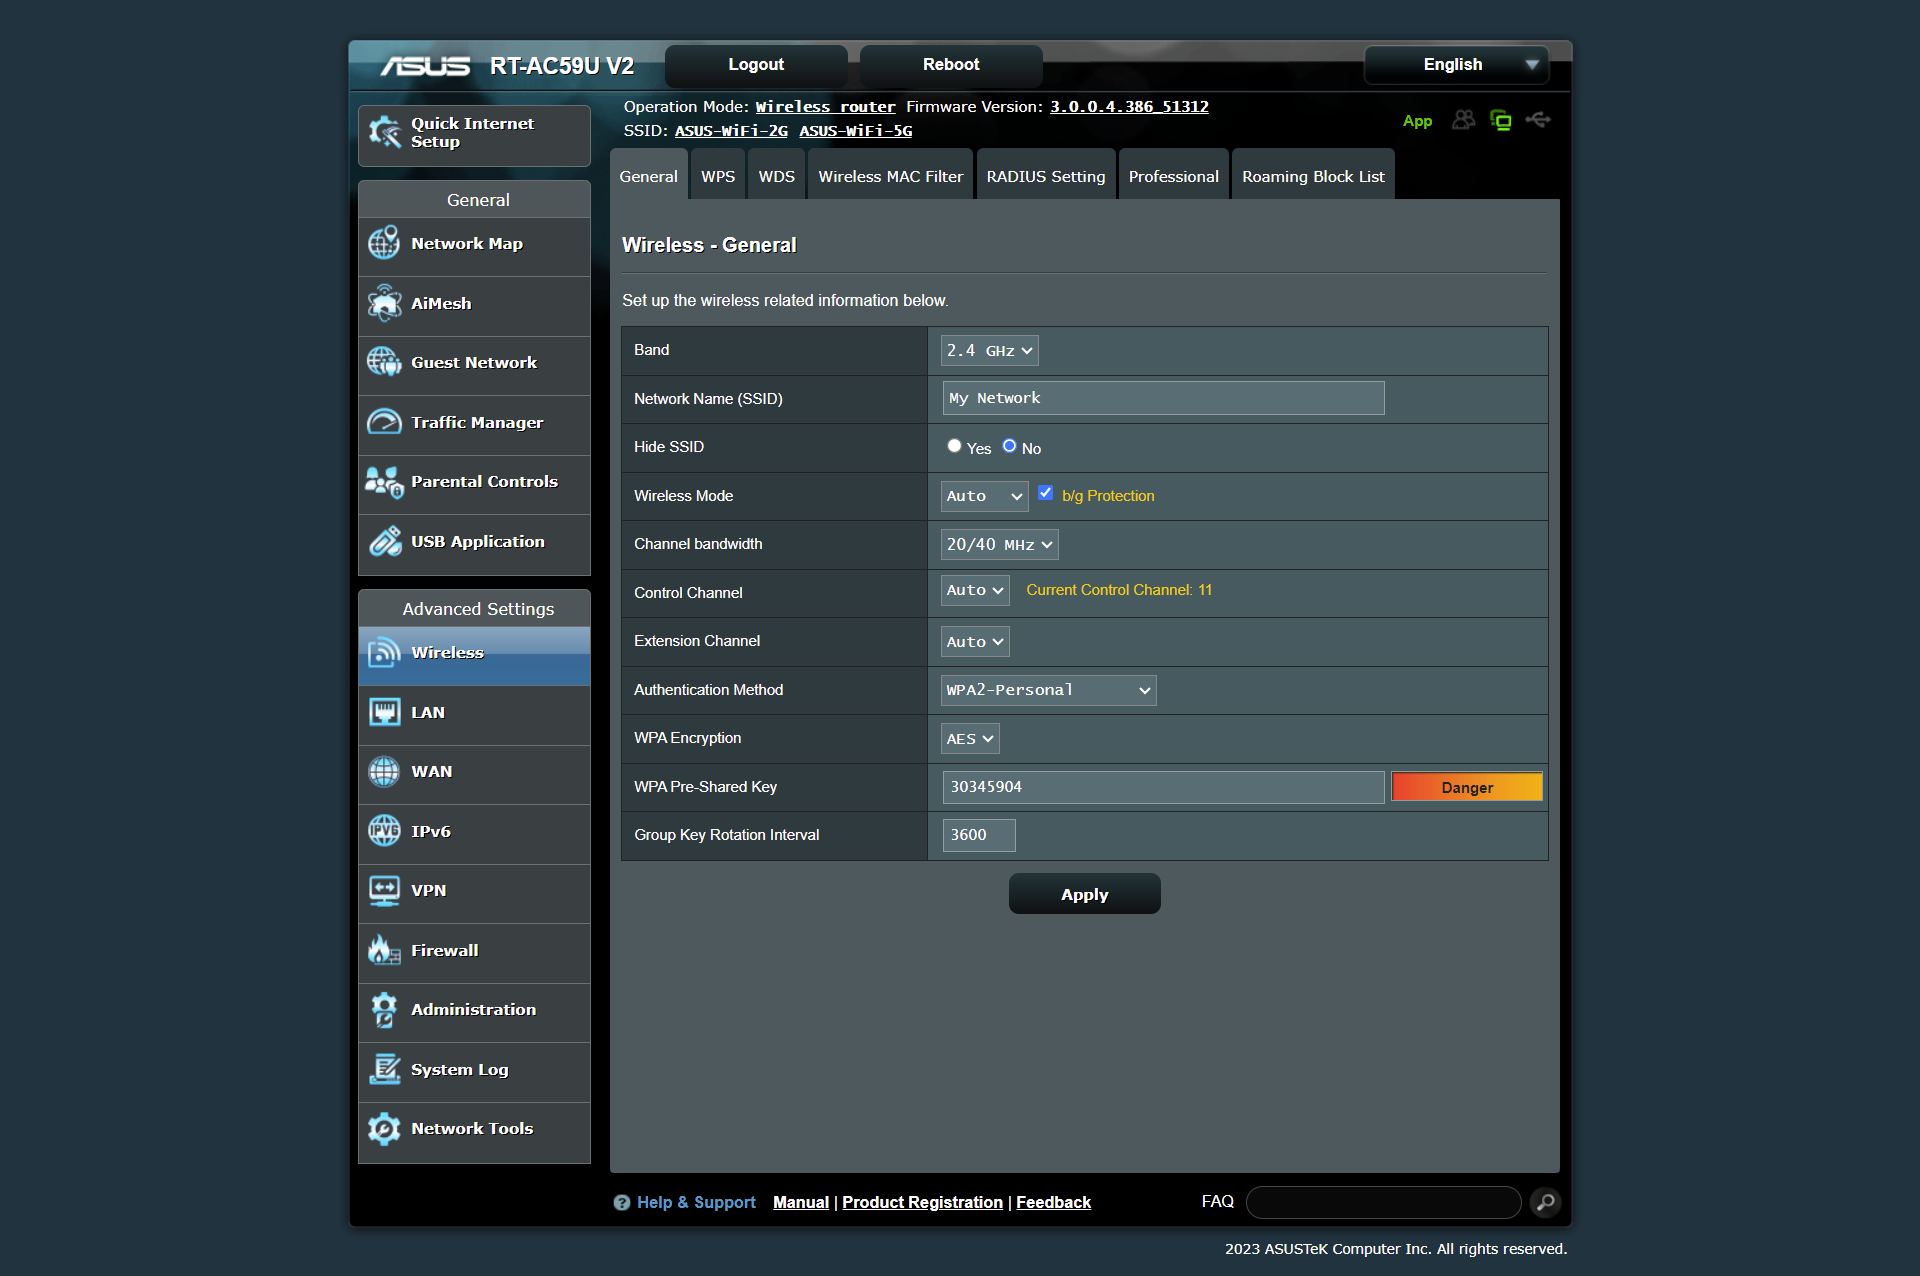Viewport: 1920px width, 1276px height.
Task: Click the FAQ search magnifier icon
Action: tap(1545, 1202)
